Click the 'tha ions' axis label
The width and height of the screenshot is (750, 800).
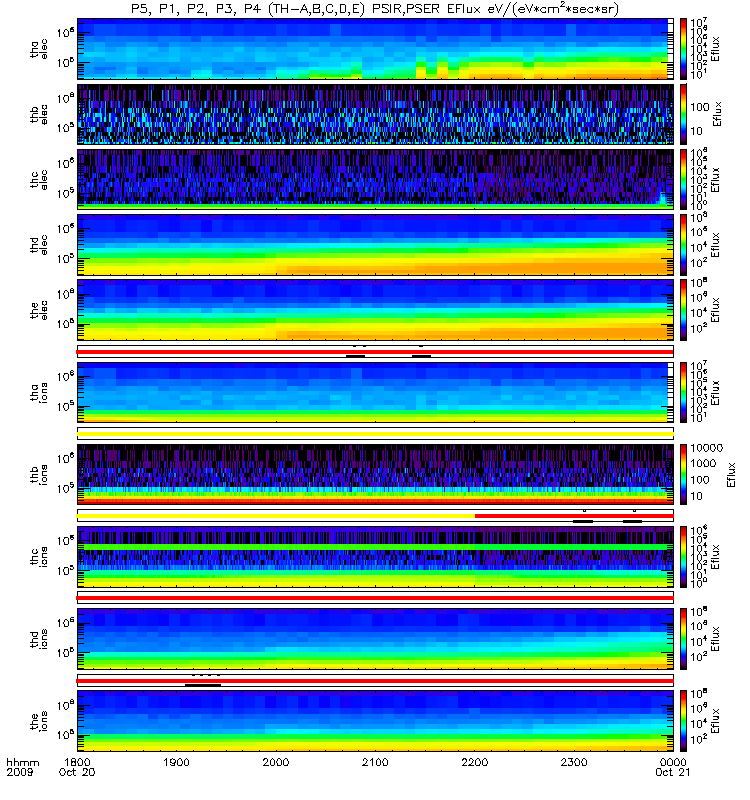pos(39,392)
